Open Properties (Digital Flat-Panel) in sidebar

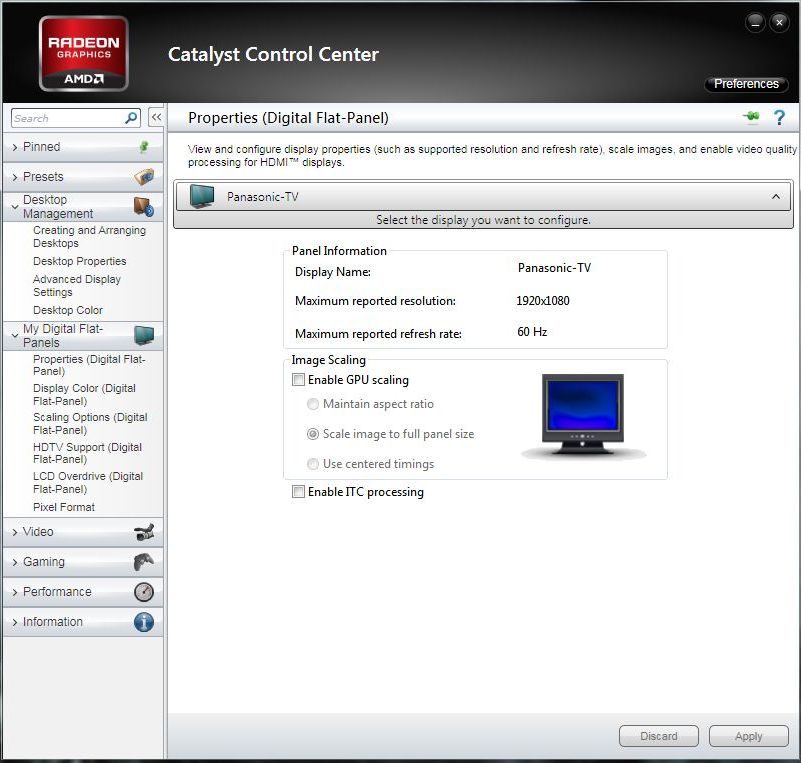point(89,365)
